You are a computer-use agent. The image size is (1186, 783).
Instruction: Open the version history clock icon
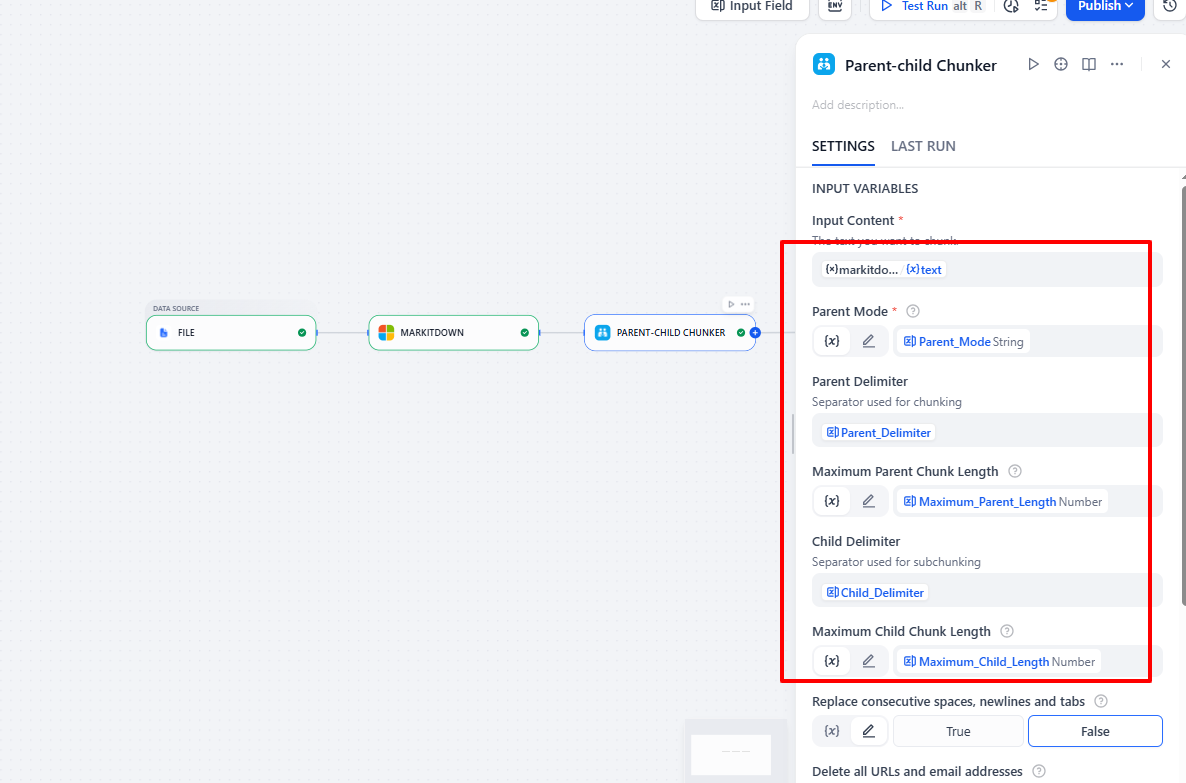click(1170, 6)
